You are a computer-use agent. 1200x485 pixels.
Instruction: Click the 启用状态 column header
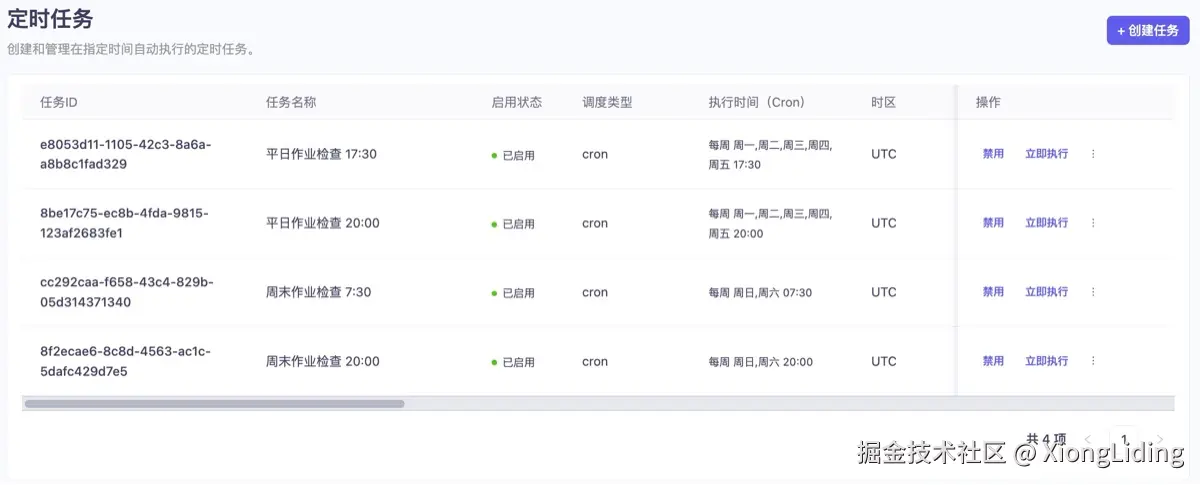(x=517, y=102)
